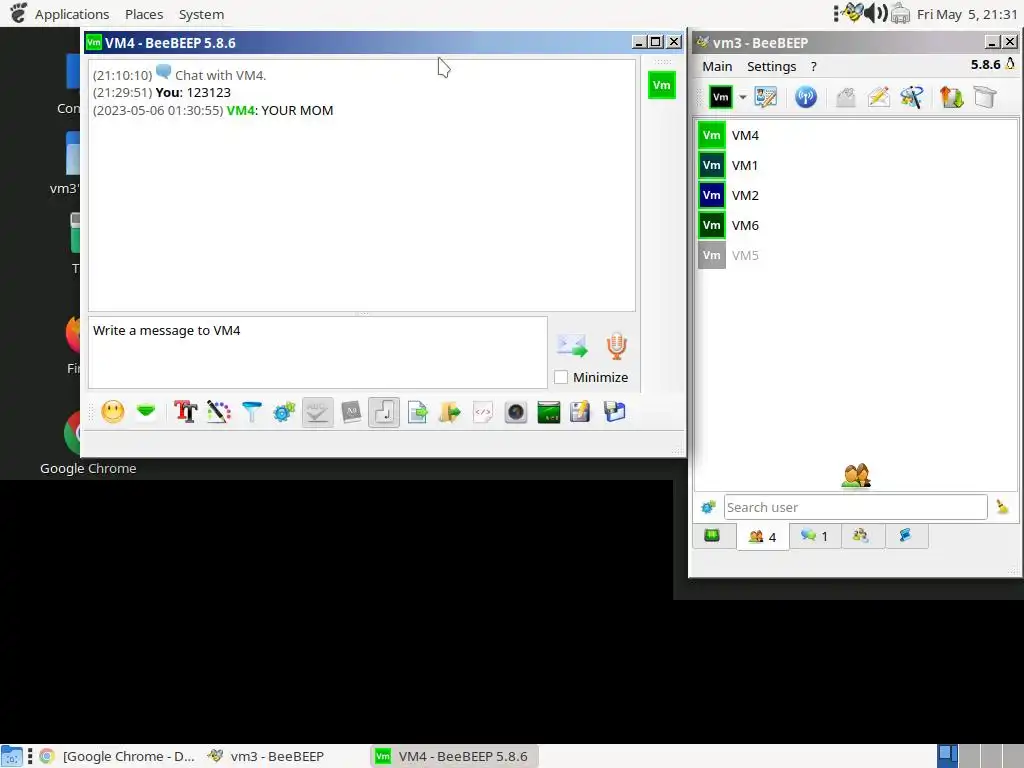Open user list options gear icon
The image size is (1024, 768).
pyautogui.click(x=709, y=507)
